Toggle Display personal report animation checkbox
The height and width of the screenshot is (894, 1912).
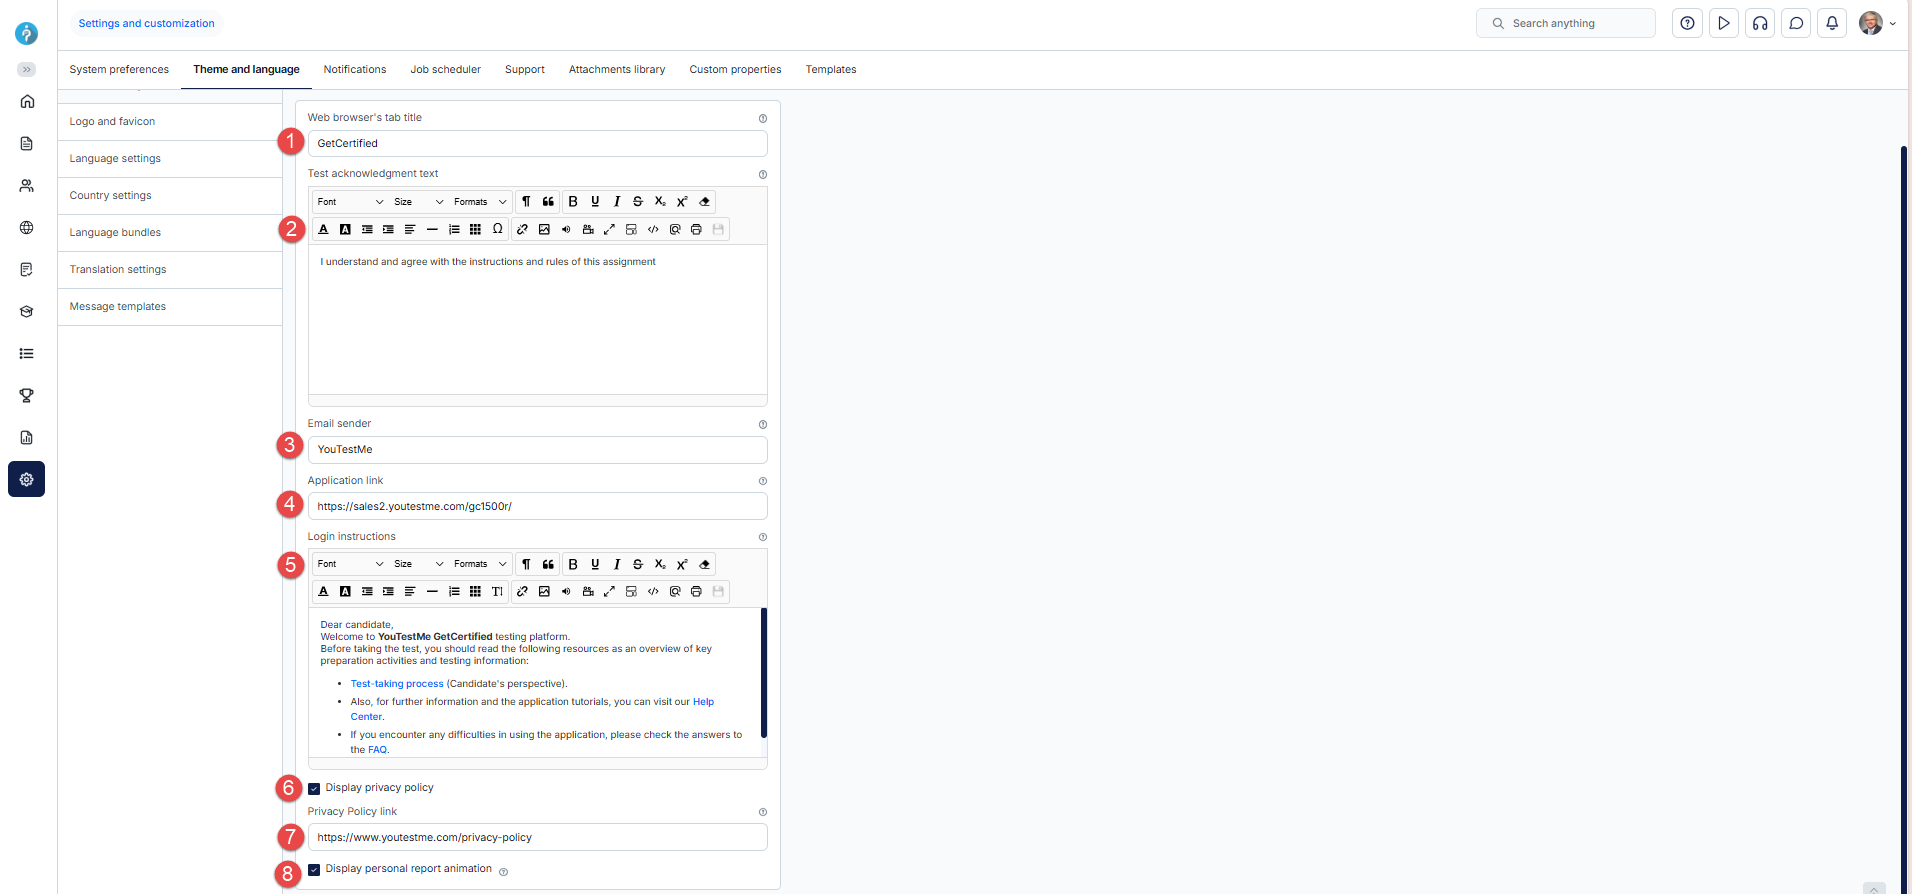pos(314,870)
